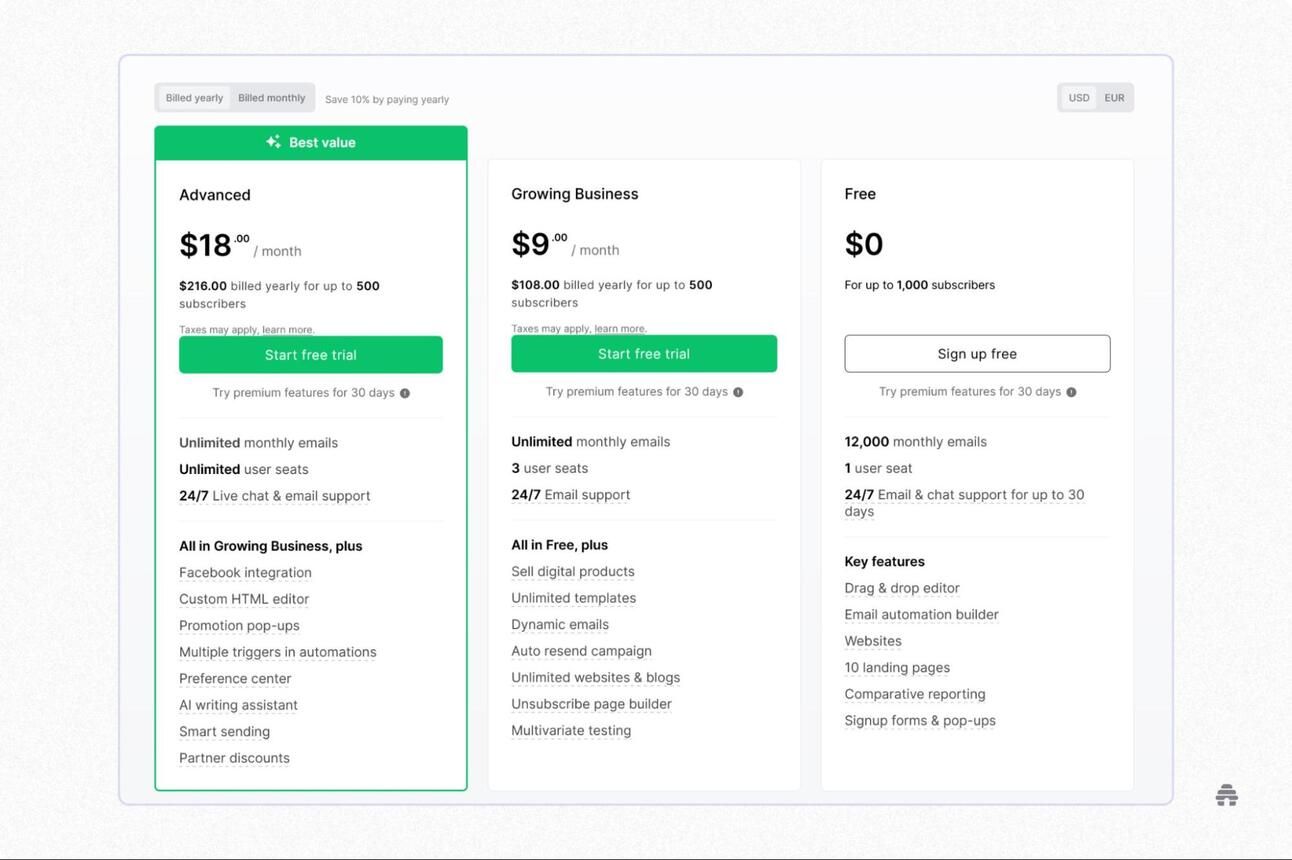Click 24/7 Email support in Growing Business
Screen dimensions: 1292x860
click(x=571, y=495)
